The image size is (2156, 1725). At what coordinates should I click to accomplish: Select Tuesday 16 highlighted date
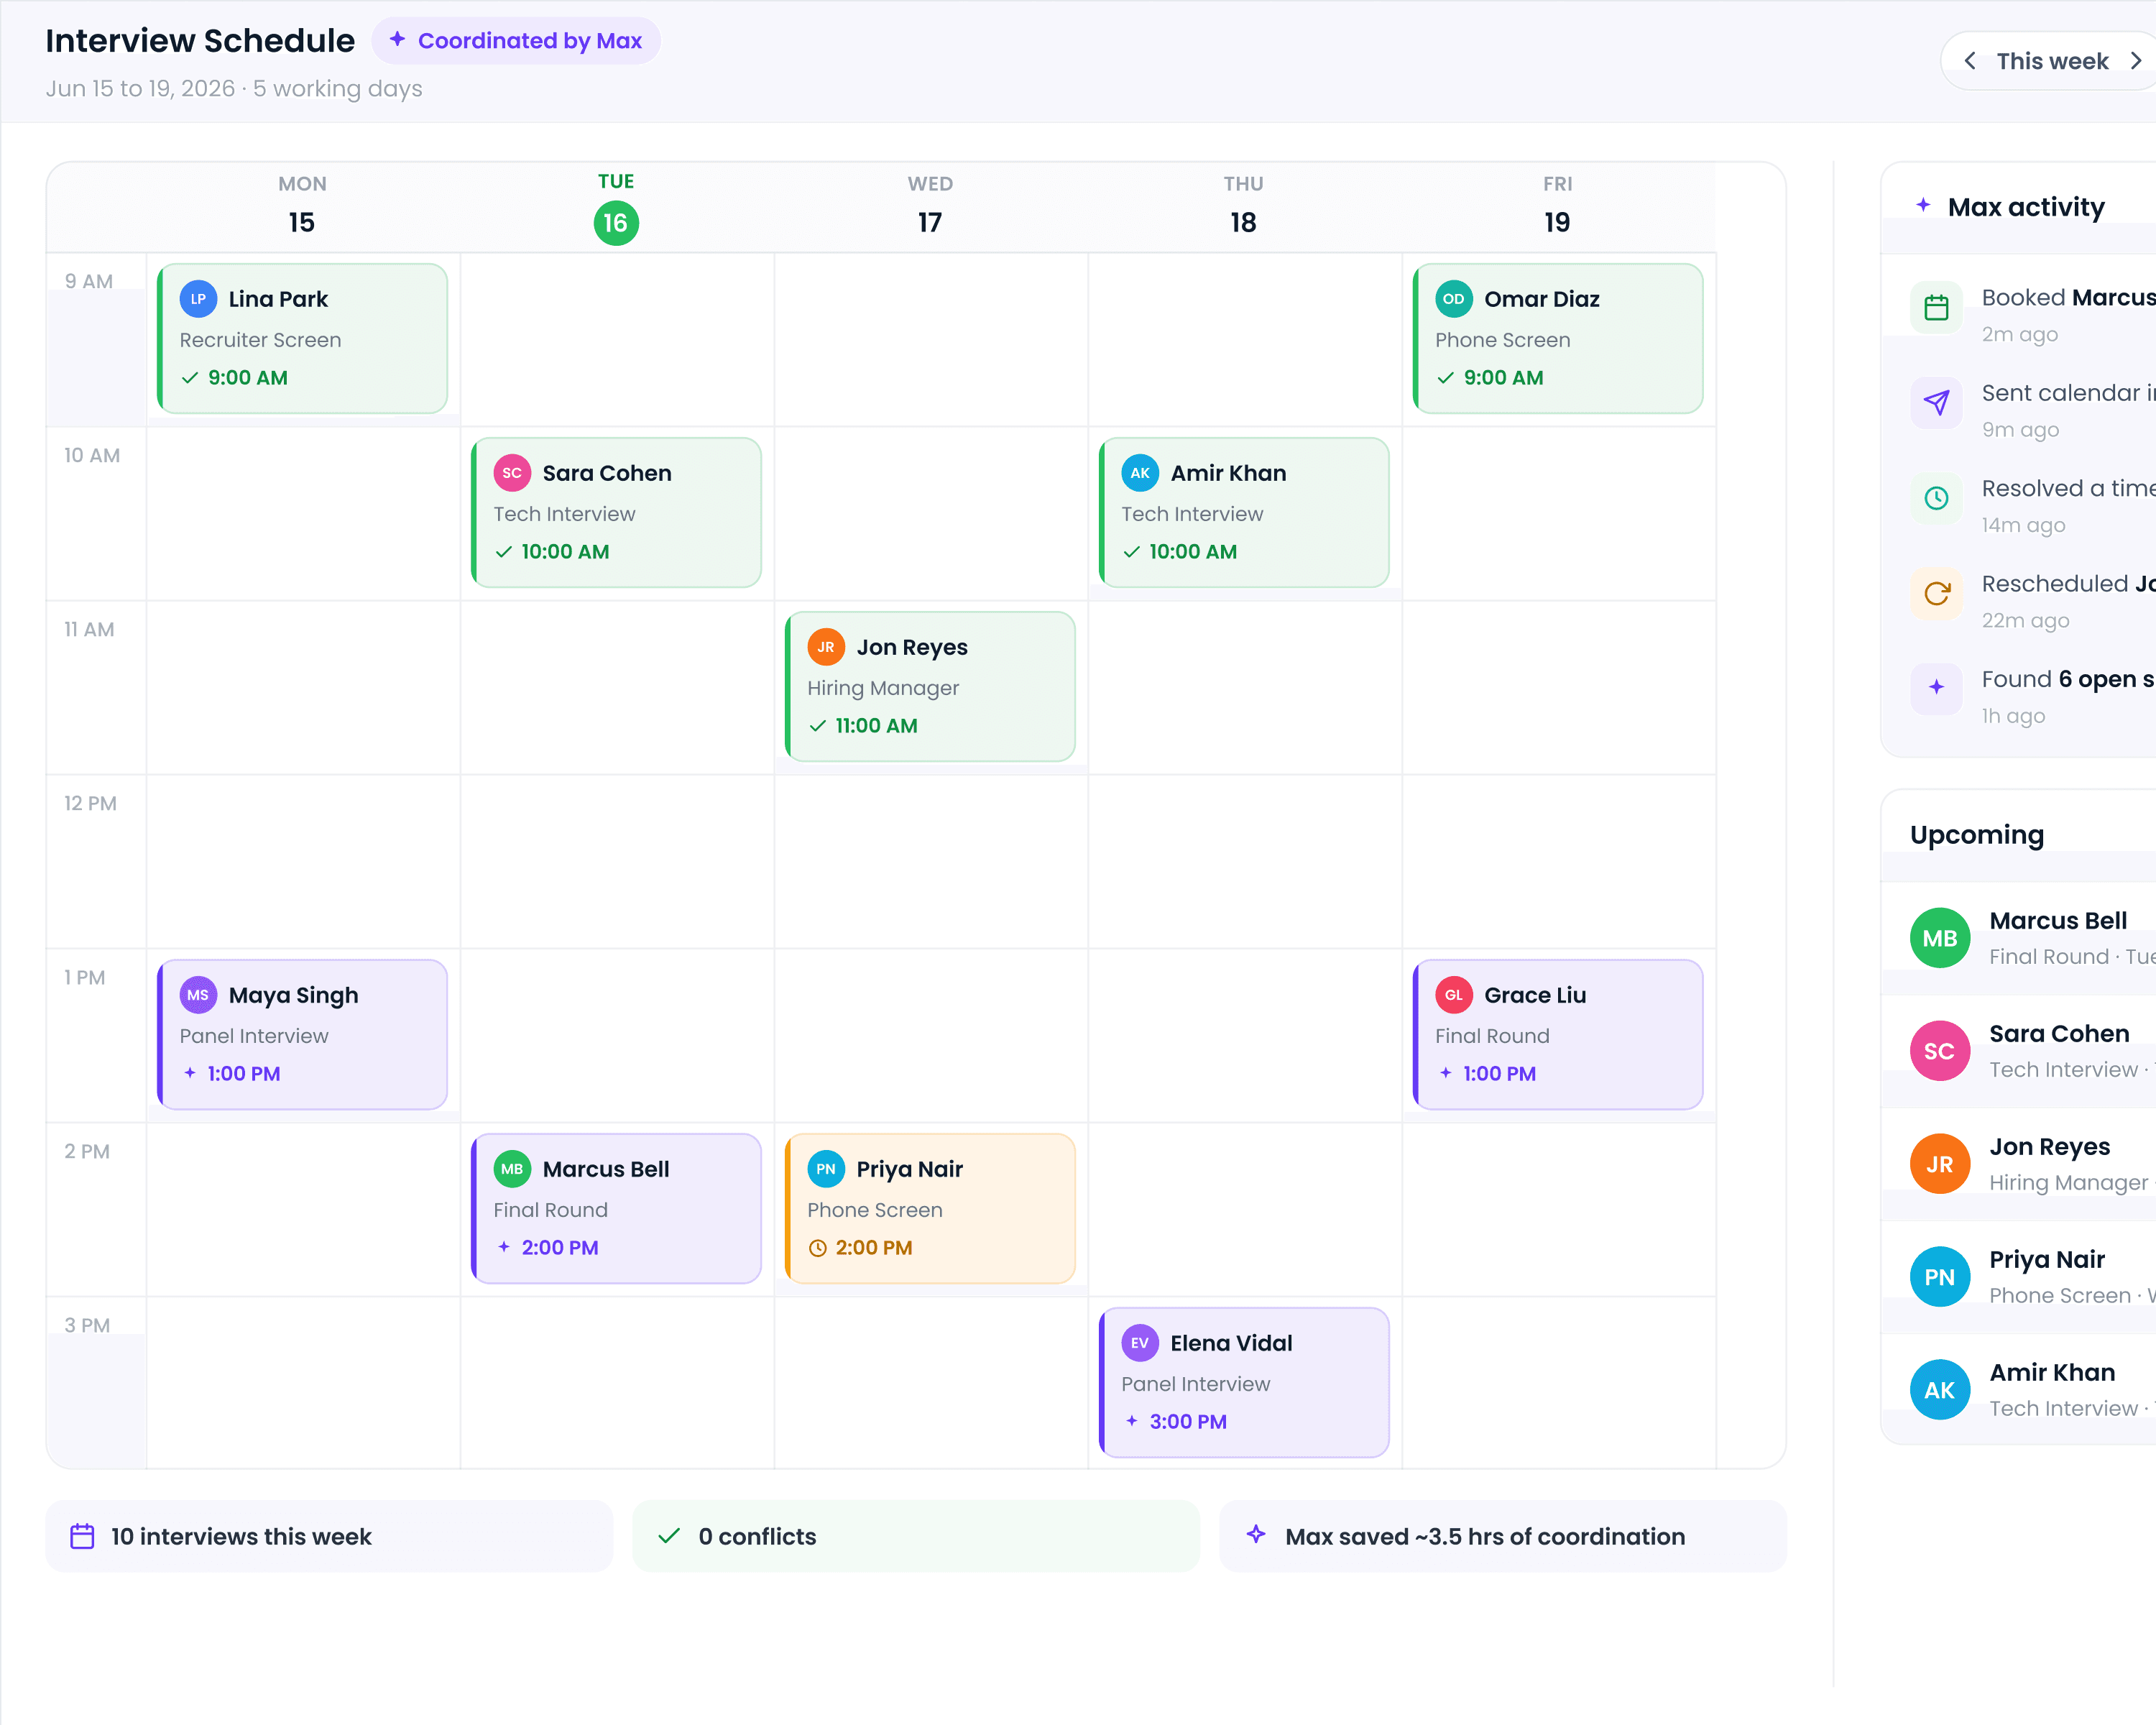tap(616, 223)
